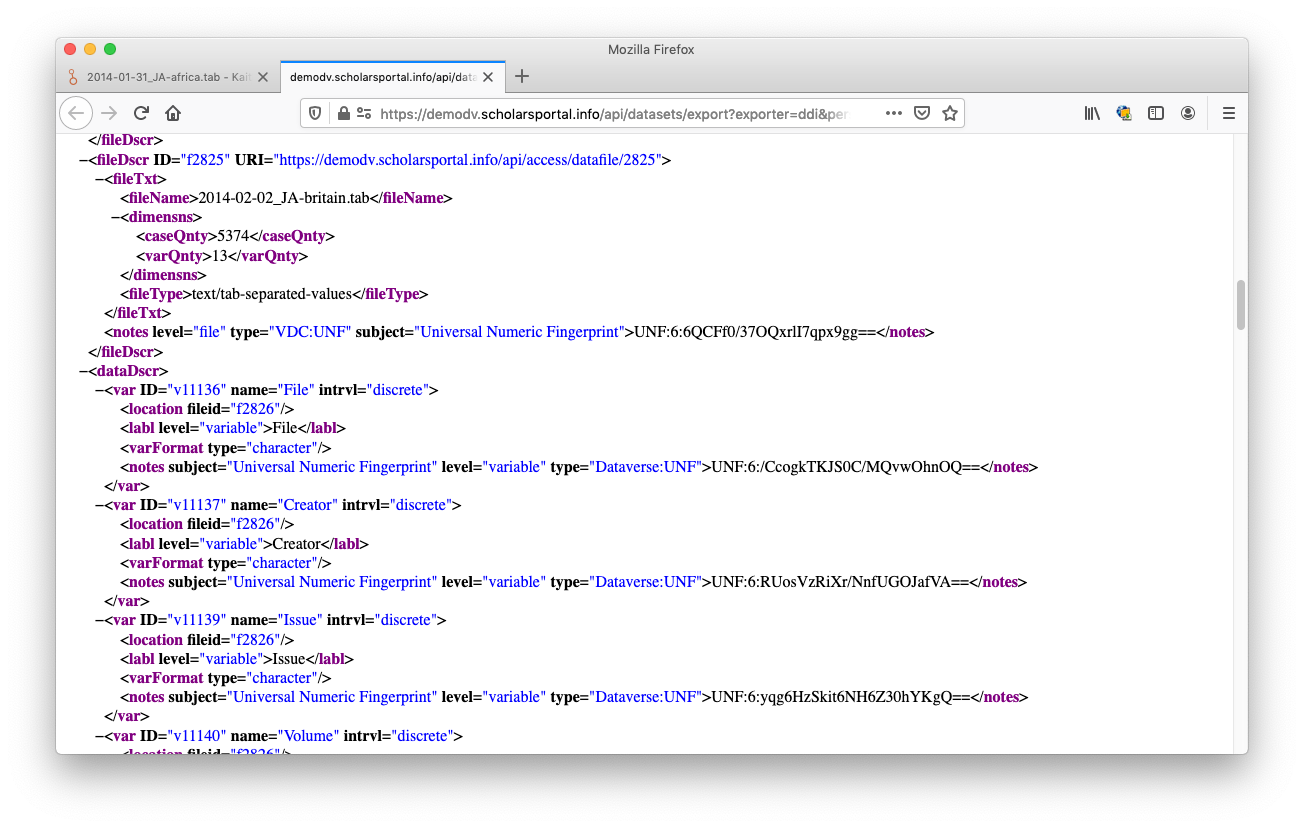The image size is (1304, 828).
Task: Collapse the var v11136 File node
Action: (100, 390)
